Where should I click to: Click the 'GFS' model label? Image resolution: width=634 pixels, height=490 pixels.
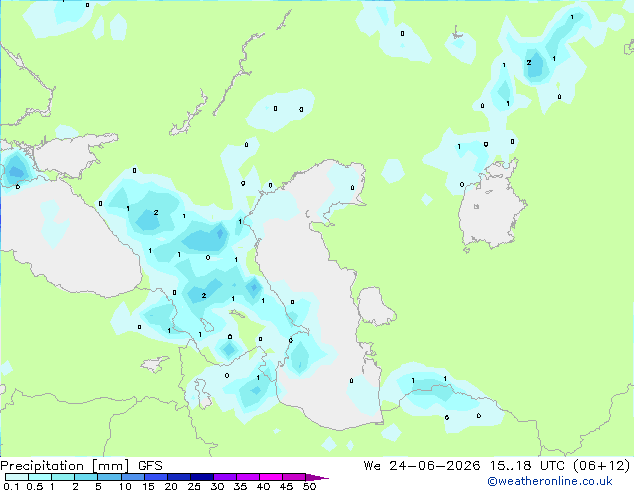tap(150, 466)
